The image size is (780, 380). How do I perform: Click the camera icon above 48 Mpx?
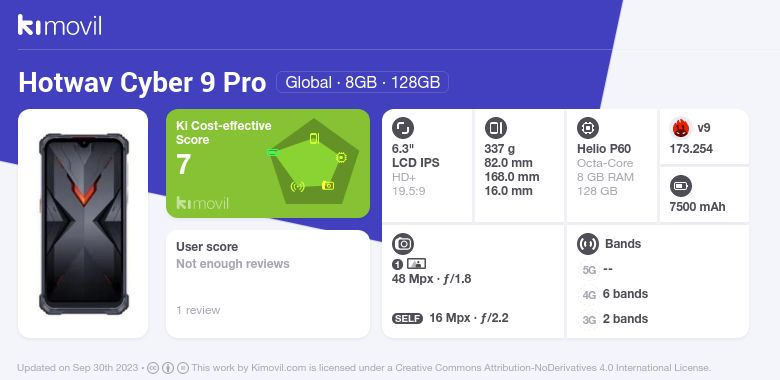(403, 244)
